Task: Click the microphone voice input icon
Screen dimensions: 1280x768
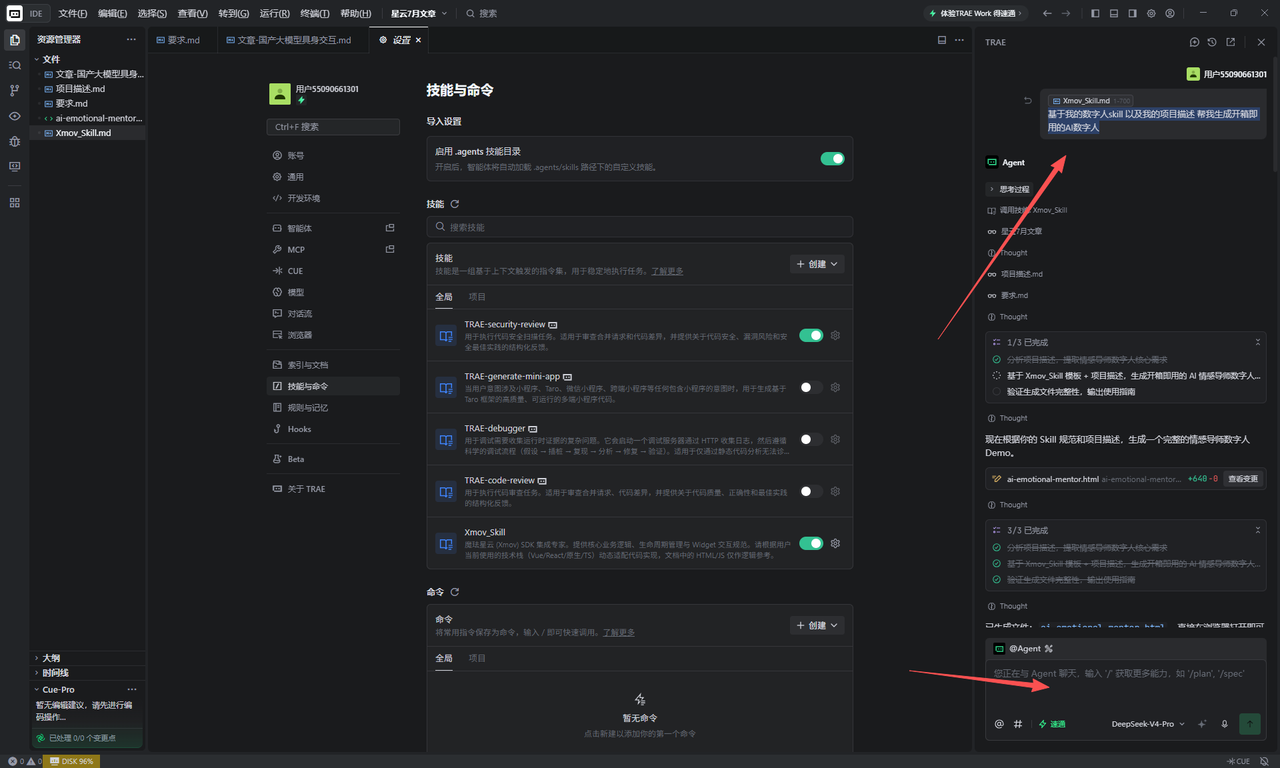Action: point(1224,724)
